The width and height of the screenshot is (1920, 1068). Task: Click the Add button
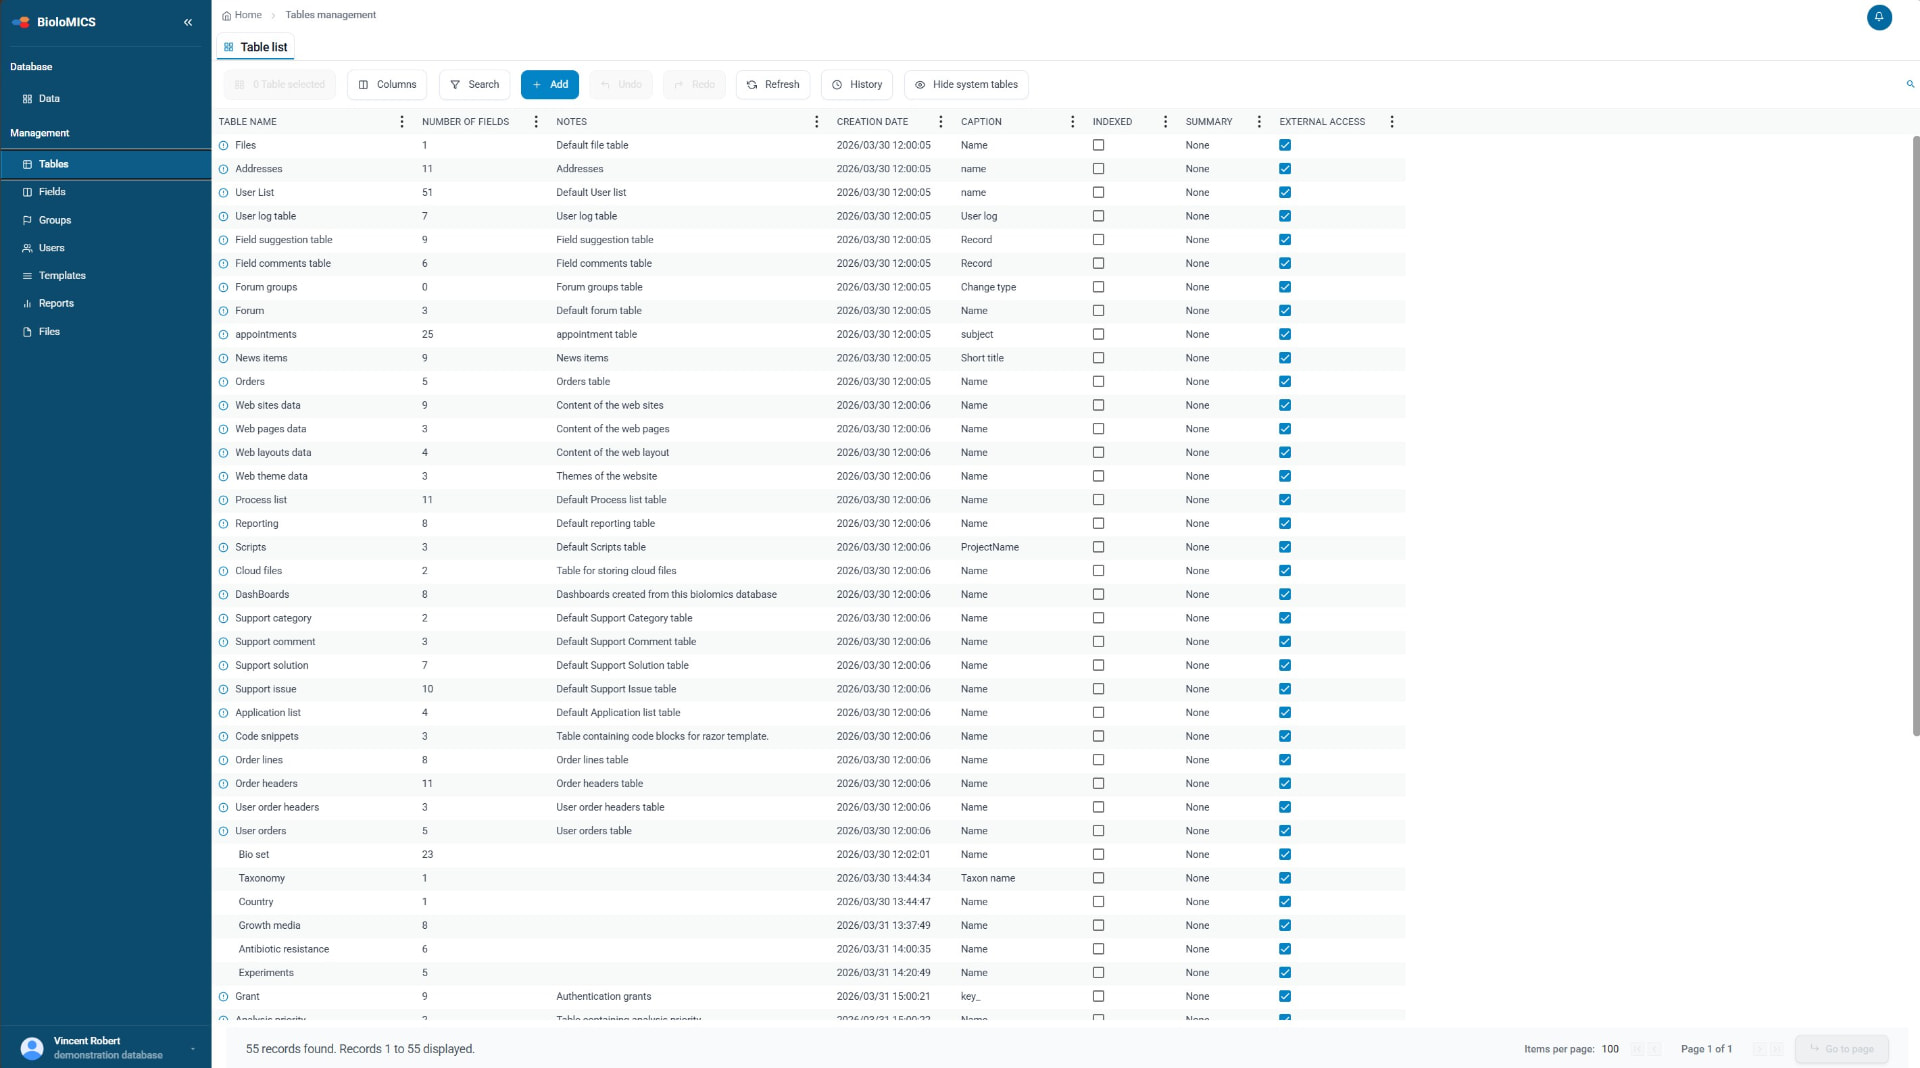pos(550,85)
